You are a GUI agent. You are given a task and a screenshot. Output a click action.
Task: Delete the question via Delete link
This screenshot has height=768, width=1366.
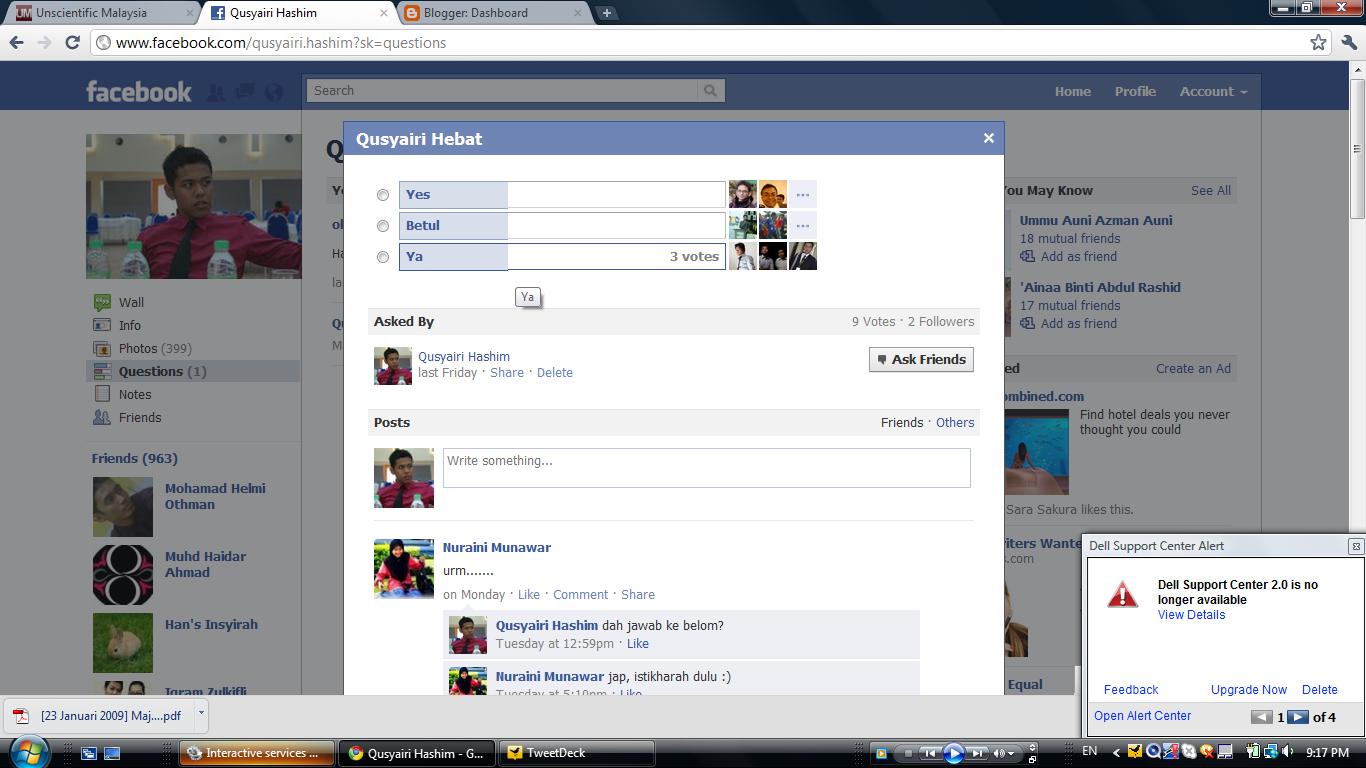coord(555,372)
